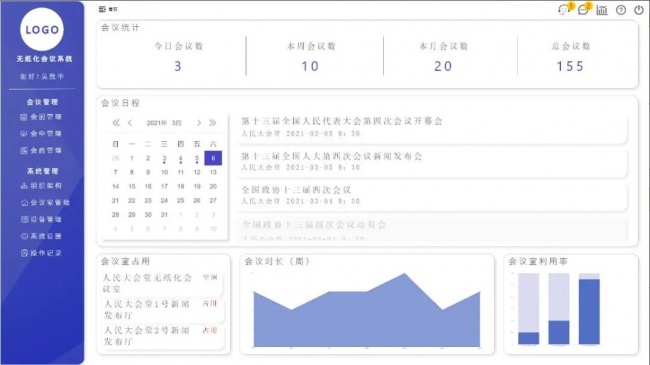The height and width of the screenshot is (365, 650).
Task: Open meeting 第十三届全国人大第四次会议新闻发布会
Action: [432, 161]
